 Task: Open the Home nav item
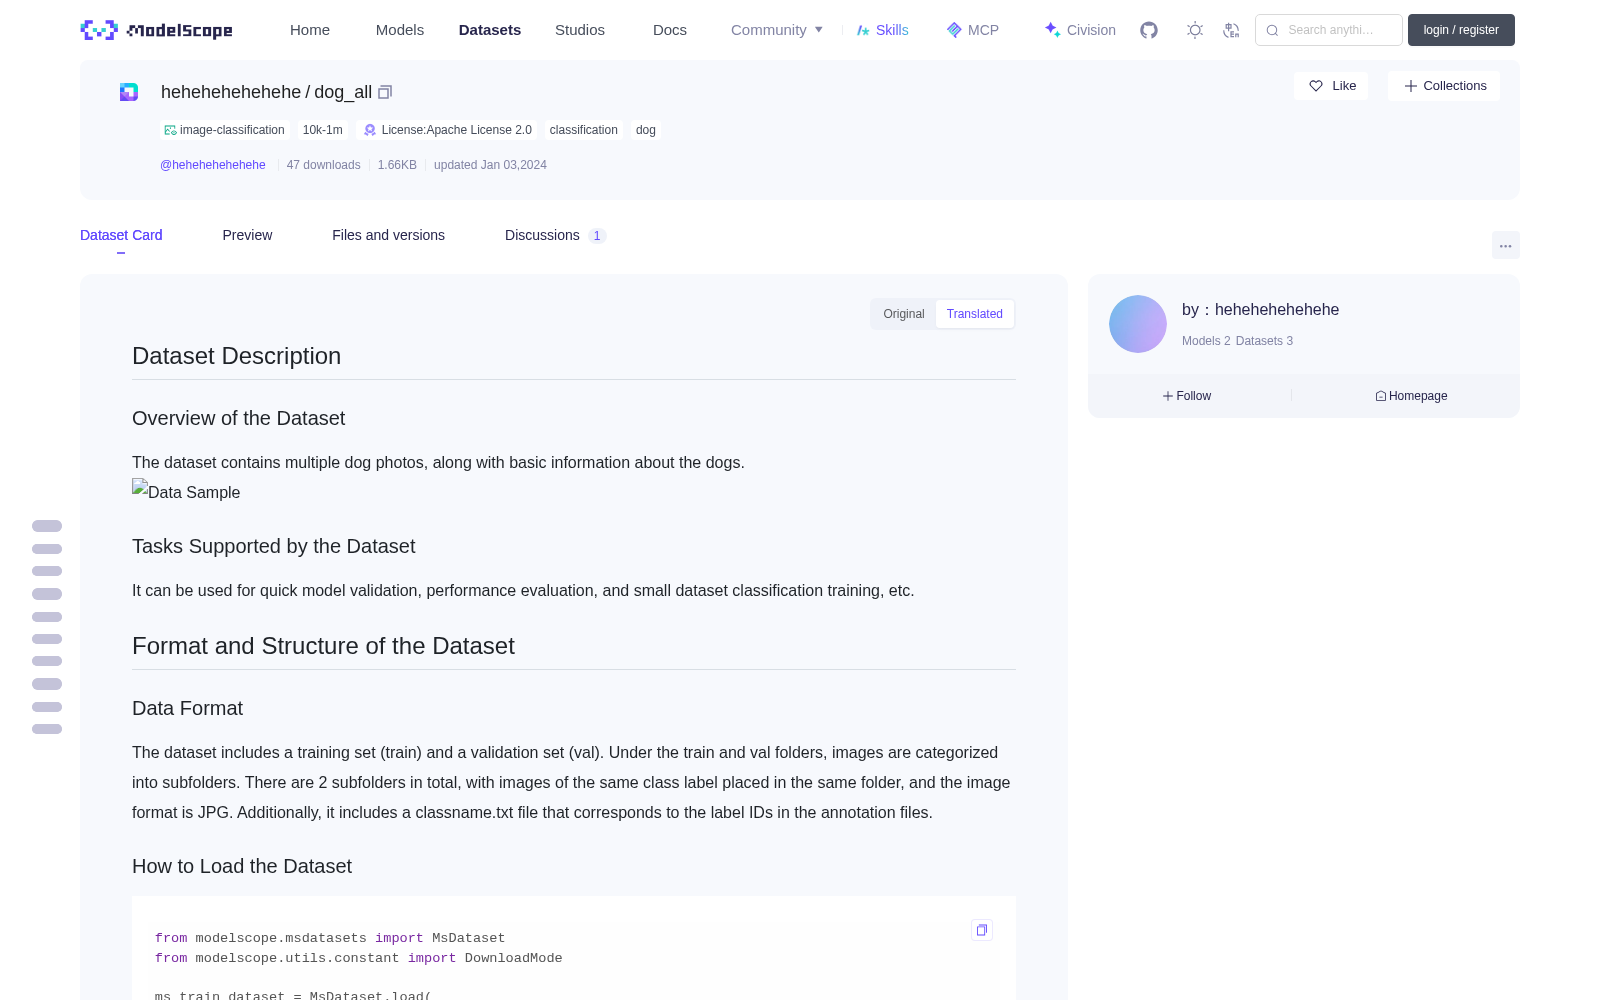[x=310, y=30]
